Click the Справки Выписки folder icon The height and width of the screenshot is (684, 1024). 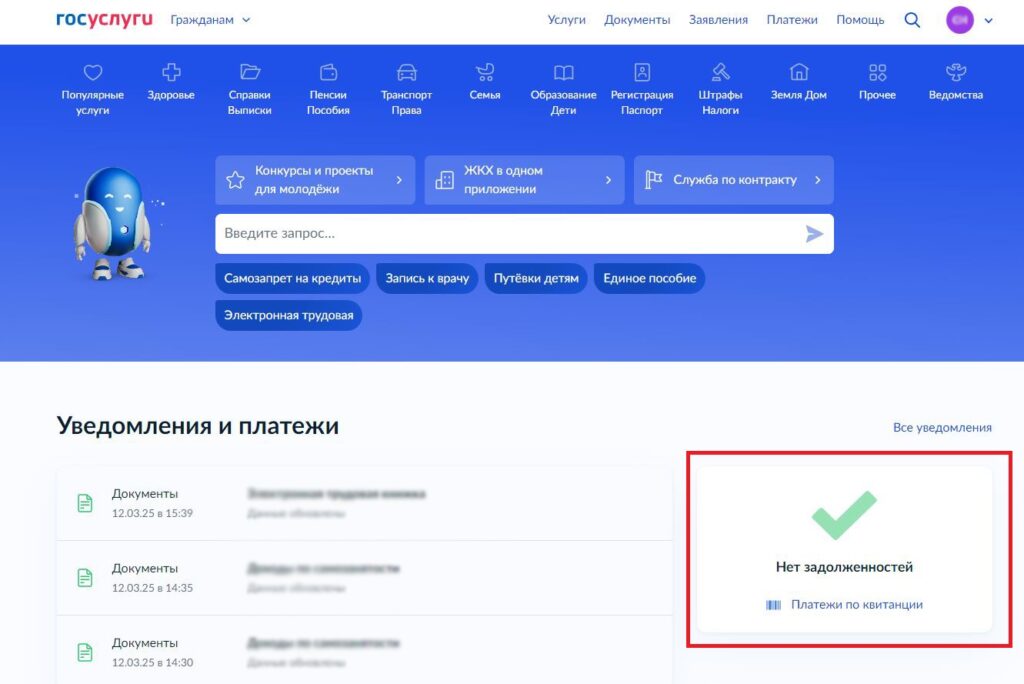click(x=250, y=73)
